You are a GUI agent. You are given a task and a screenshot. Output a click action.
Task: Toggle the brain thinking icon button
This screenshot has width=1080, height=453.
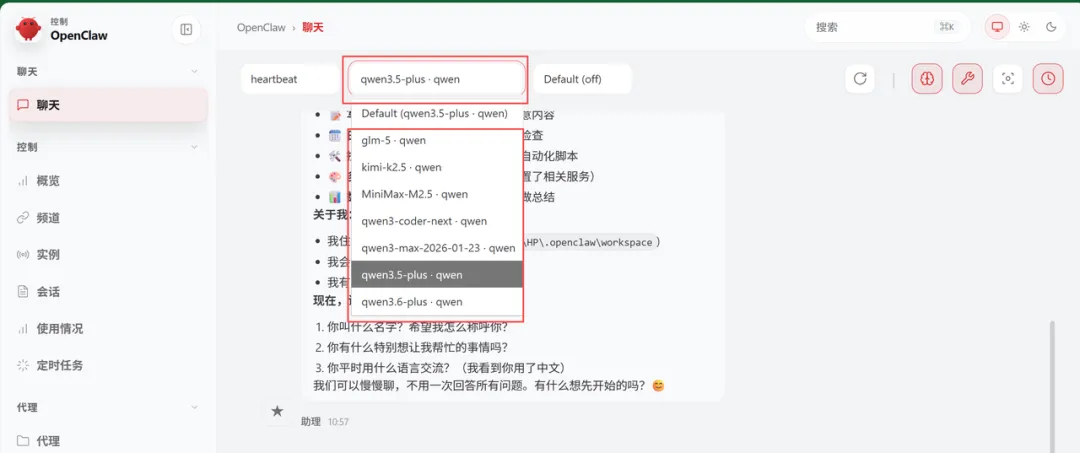[x=926, y=79]
